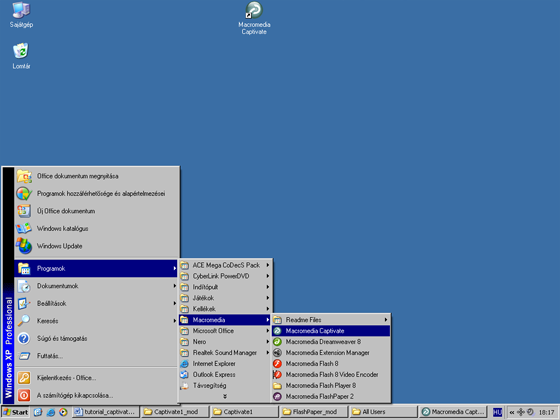Image resolution: width=560 pixels, height=420 pixels.
Task: Click the HU language indicator
Action: [x=497, y=412]
